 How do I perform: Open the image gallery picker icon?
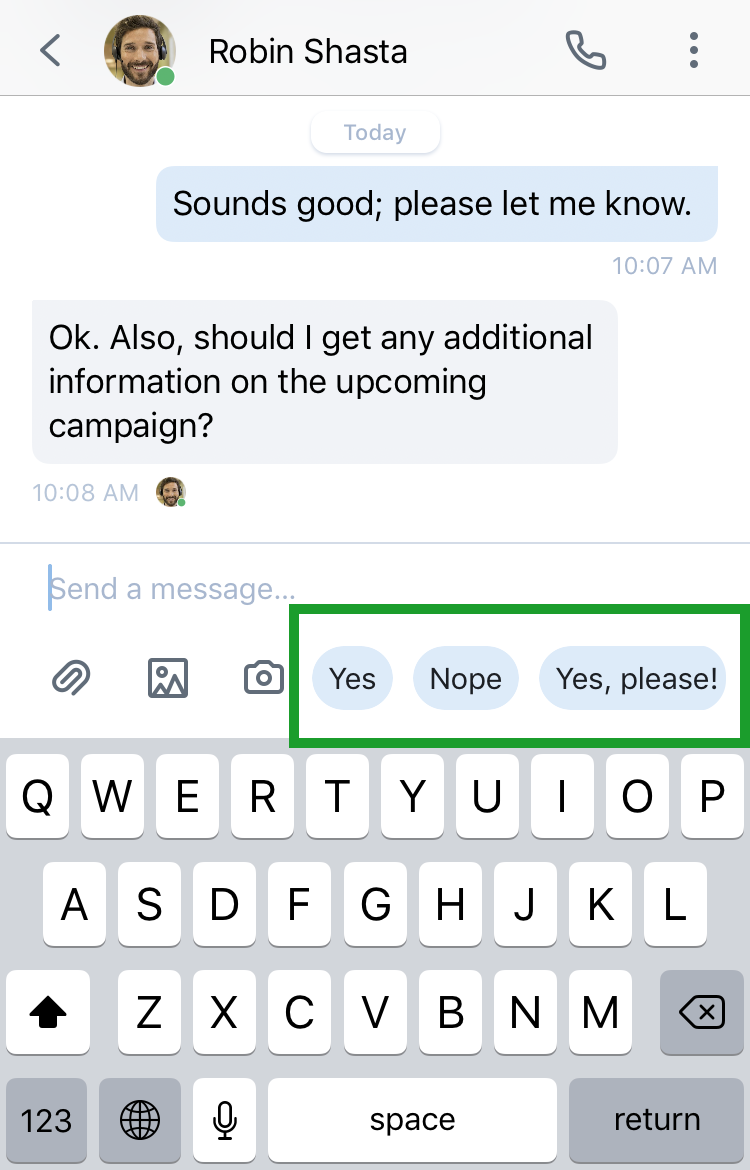pos(168,678)
